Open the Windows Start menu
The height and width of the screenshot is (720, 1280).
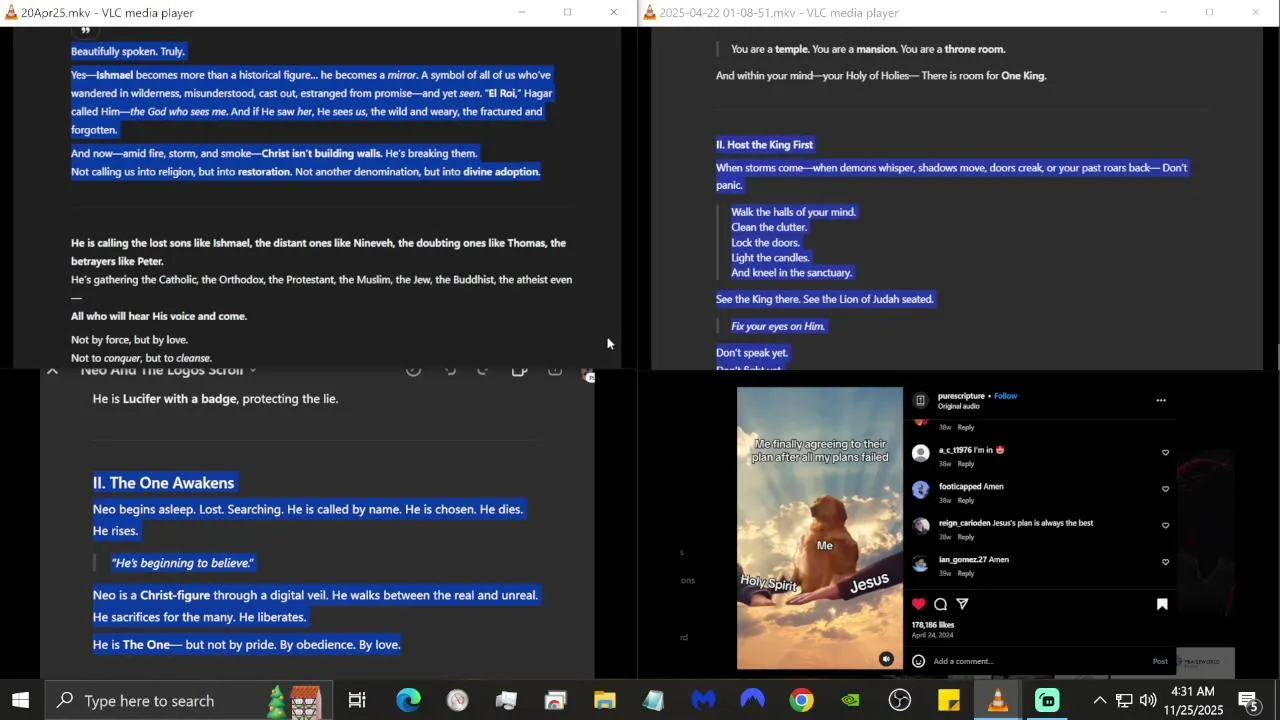click(x=20, y=700)
